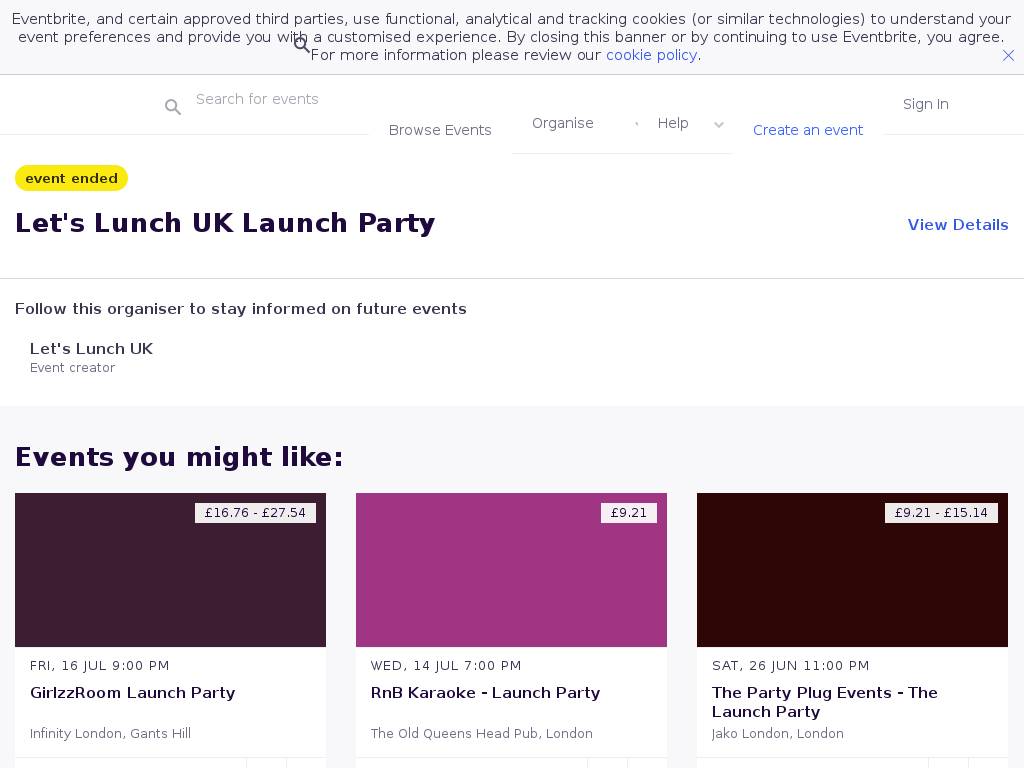Screen dimensions: 1024x768
Task: Open GirlzzRoom Launch Party event image
Action: [x=170, y=570]
